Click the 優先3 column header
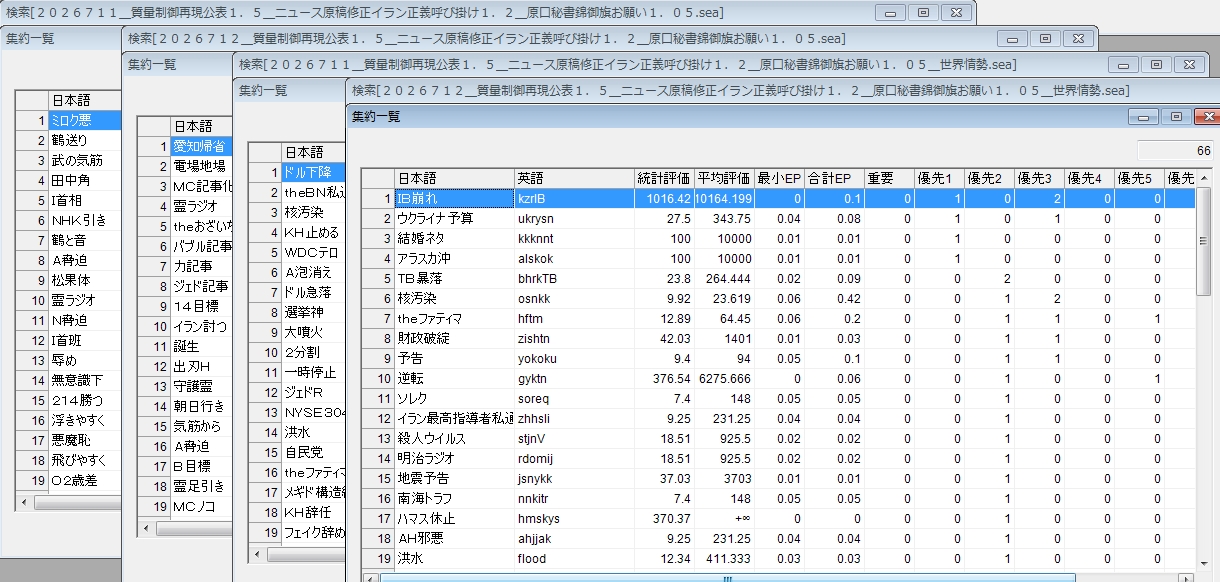This screenshot has width=1220, height=582. (1039, 178)
